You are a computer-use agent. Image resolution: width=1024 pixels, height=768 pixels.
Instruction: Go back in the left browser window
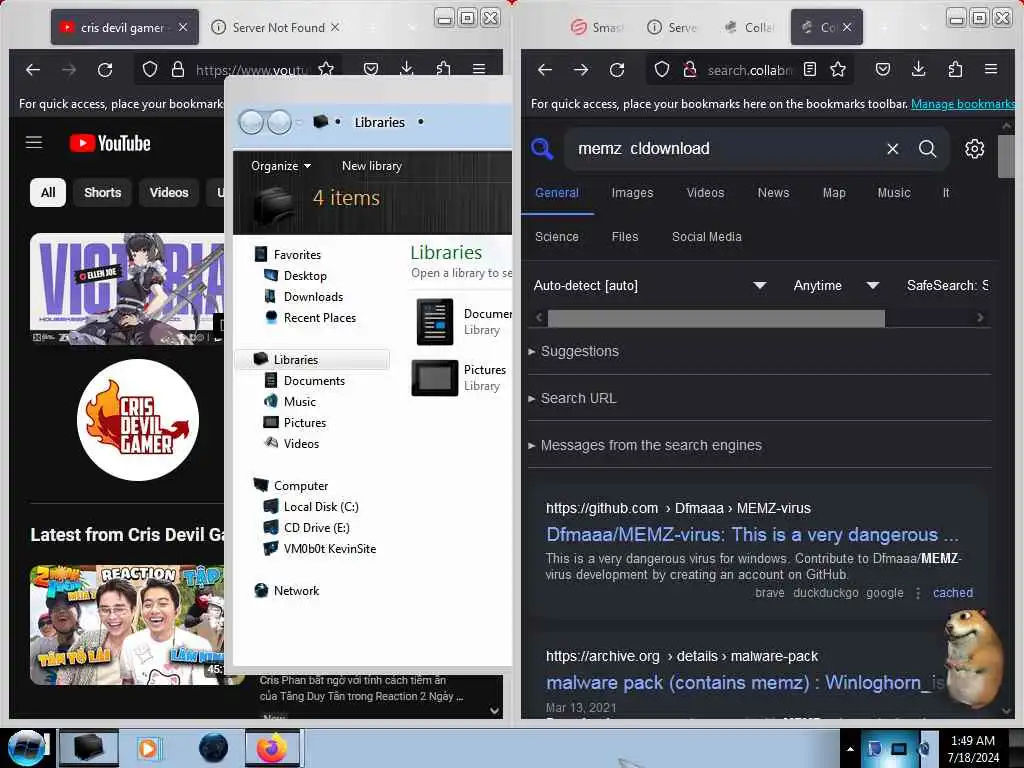[33, 69]
